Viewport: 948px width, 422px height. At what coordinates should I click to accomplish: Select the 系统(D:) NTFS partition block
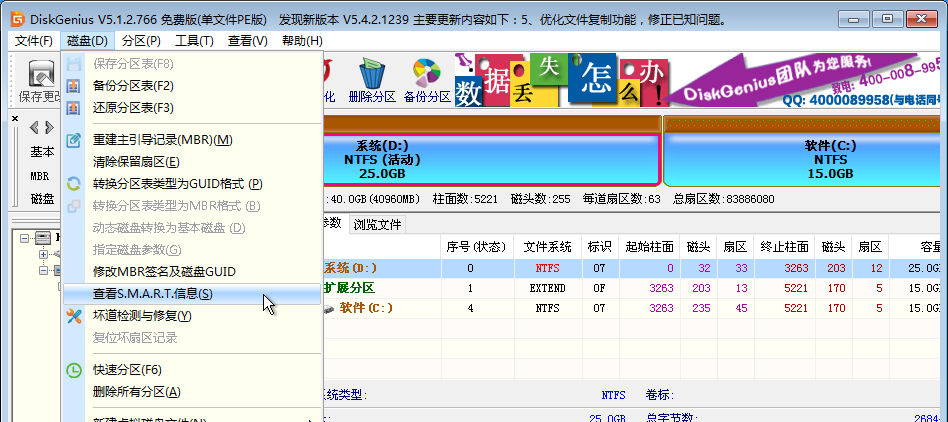pos(490,158)
